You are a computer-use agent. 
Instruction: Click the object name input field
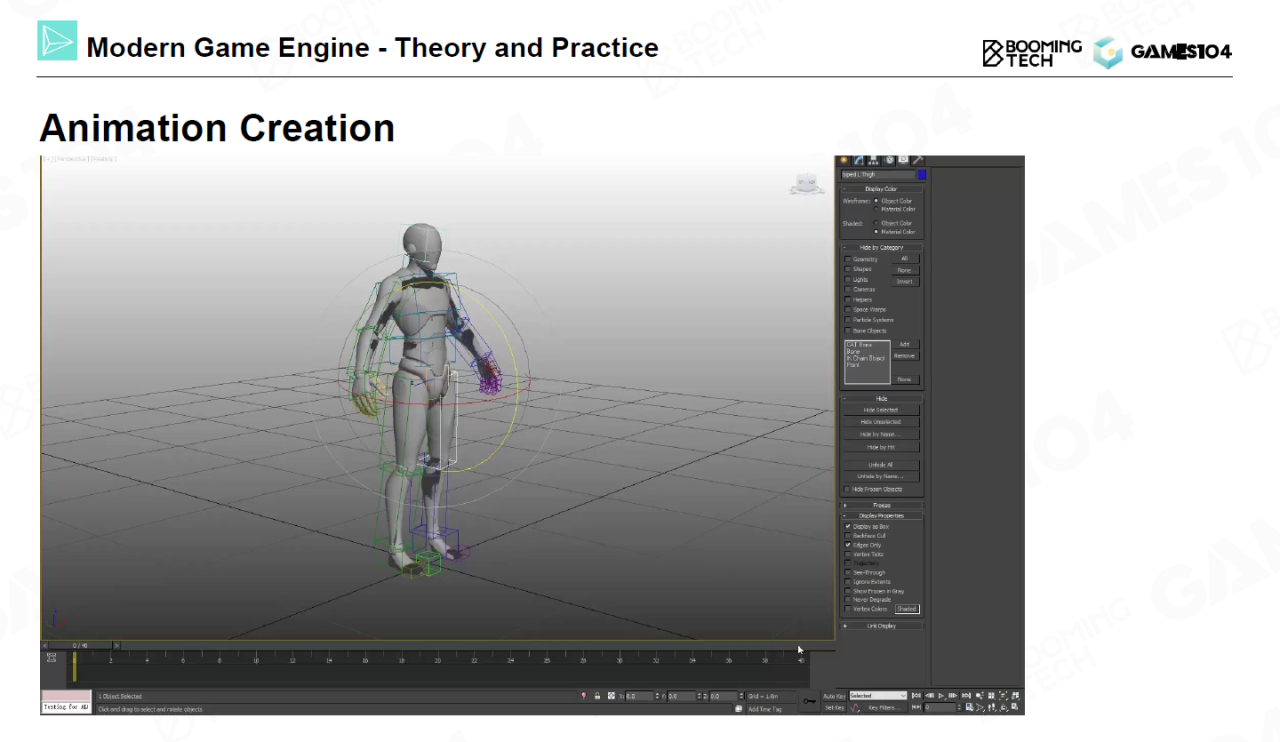click(x=877, y=174)
